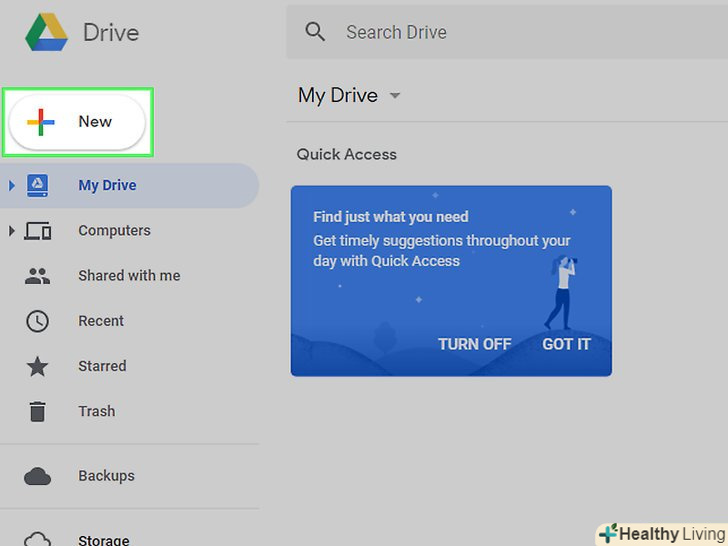Click the Trash bin icon
This screenshot has width=728, height=546.
[x=37, y=411]
